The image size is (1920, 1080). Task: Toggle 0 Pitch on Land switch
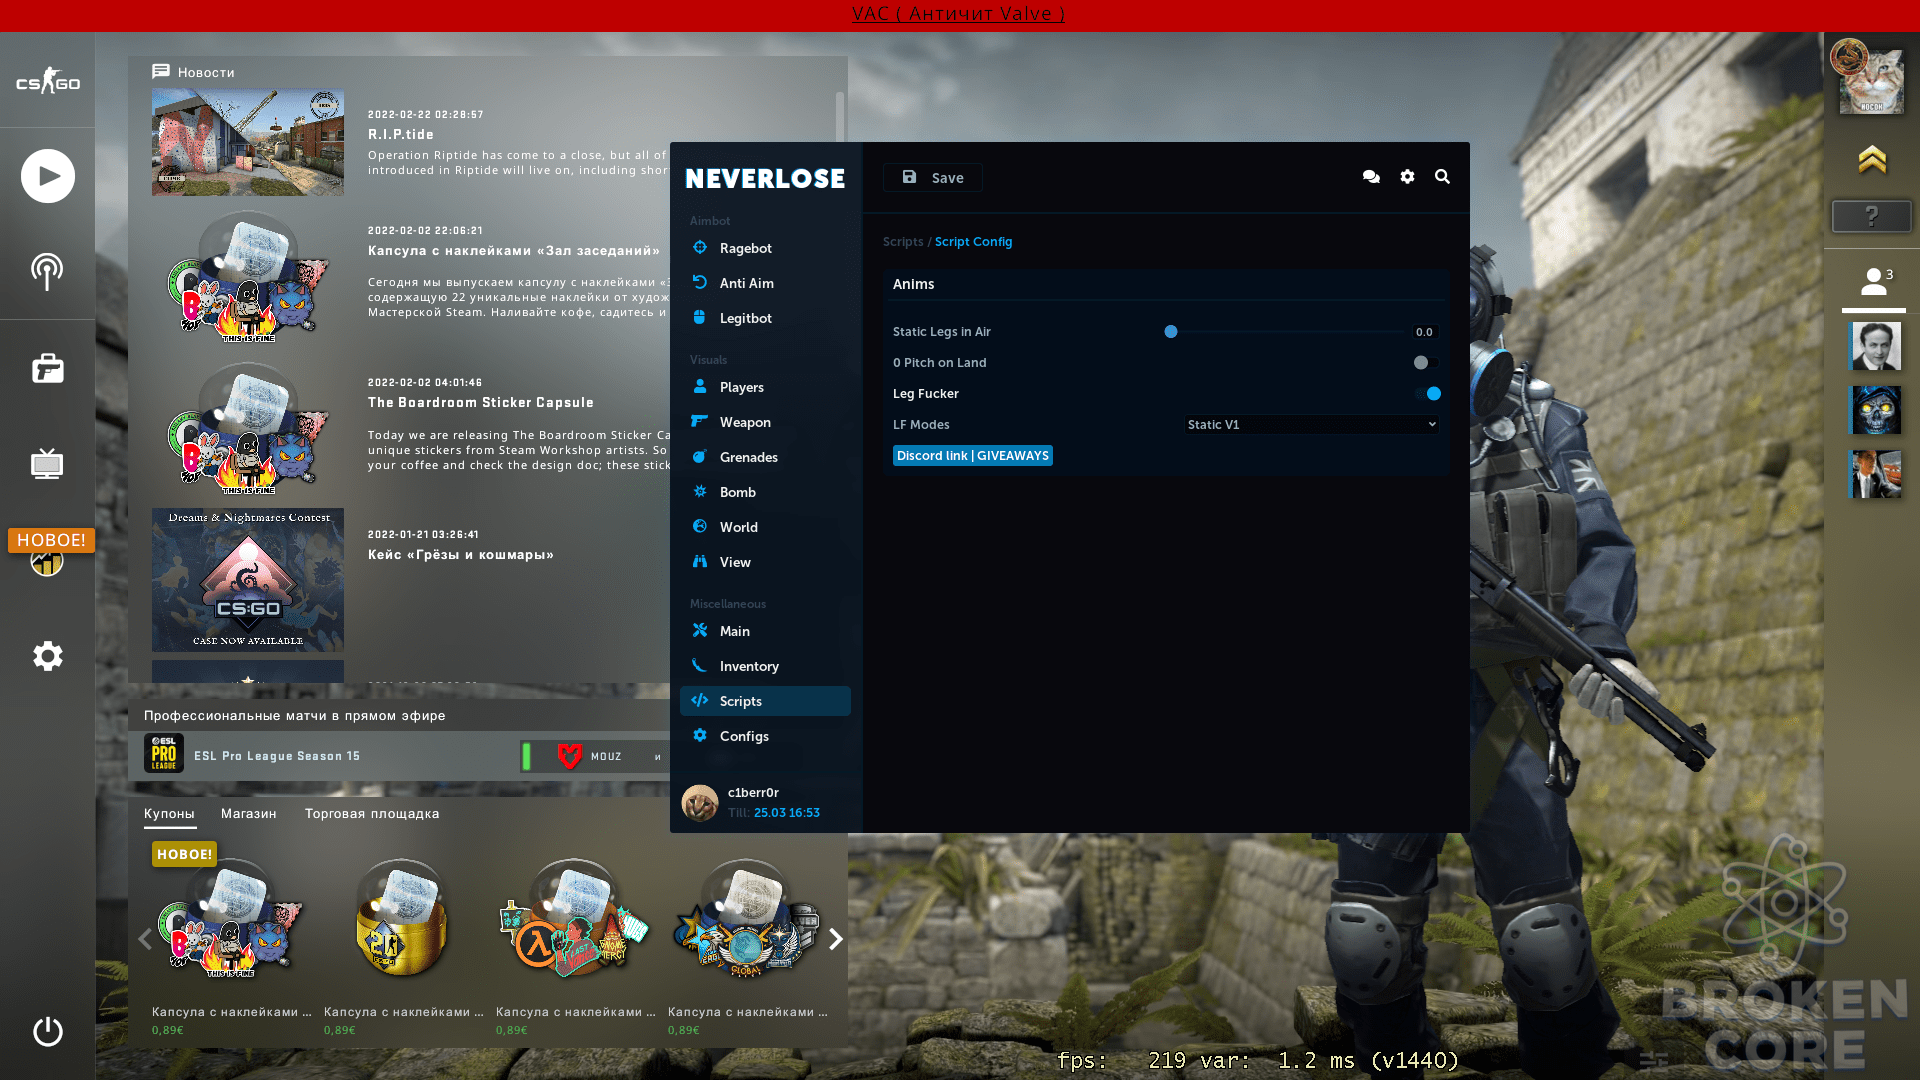click(x=1426, y=363)
